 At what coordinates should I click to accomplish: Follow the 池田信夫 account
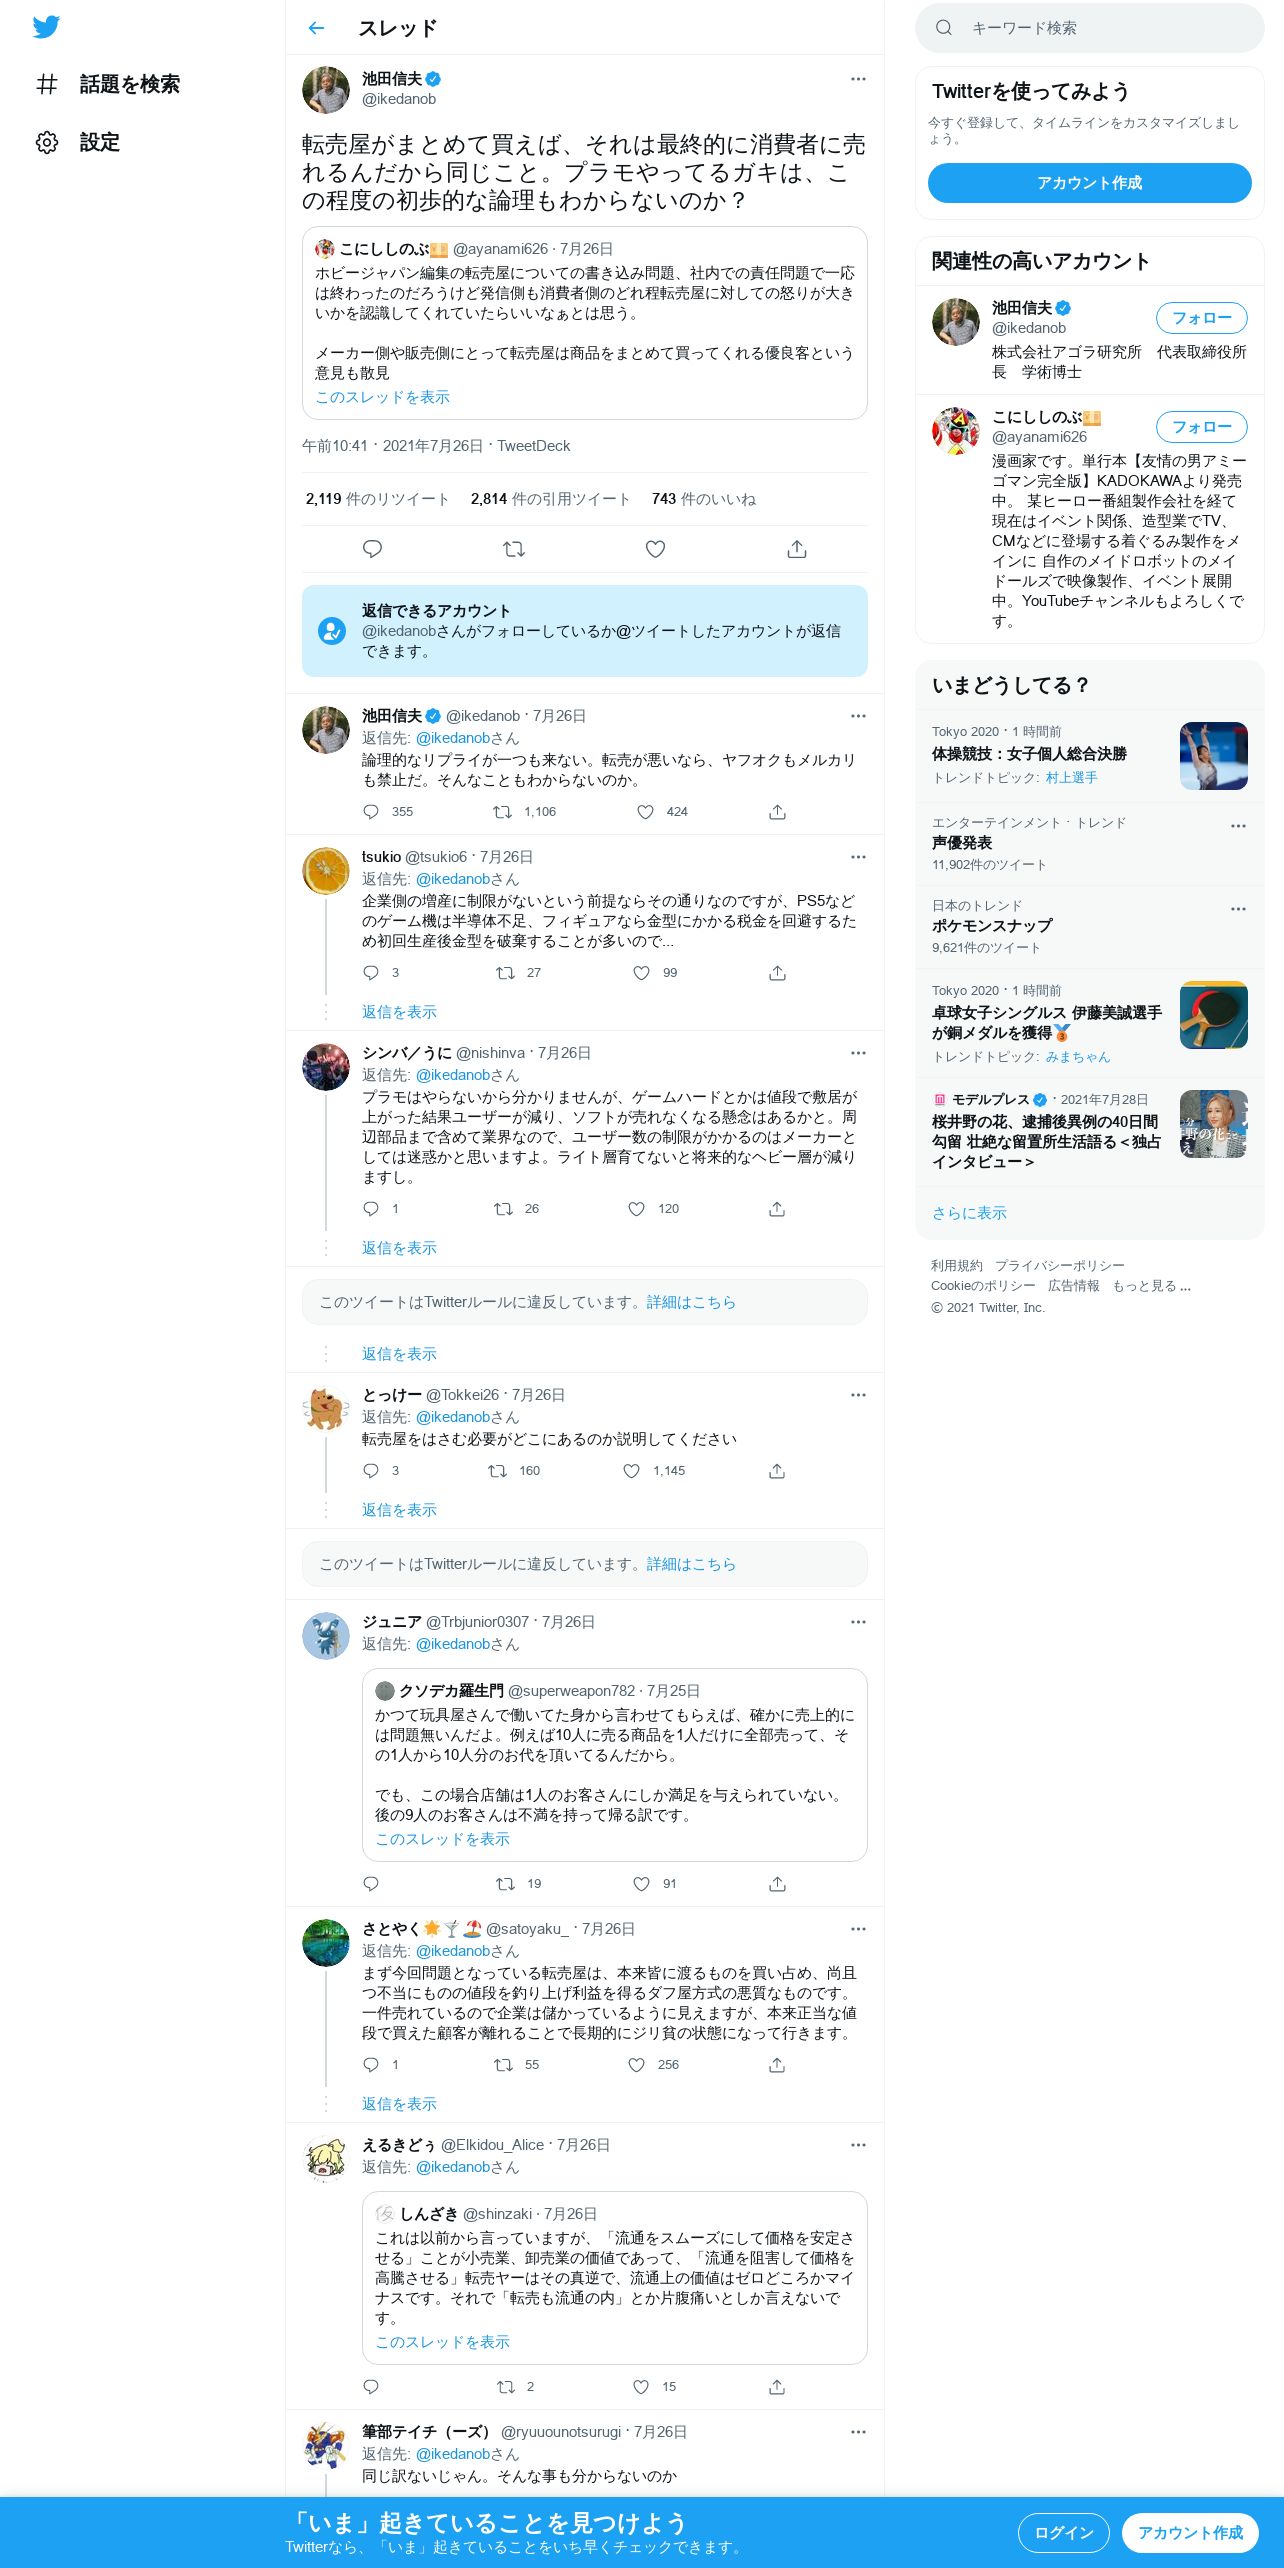(x=1202, y=318)
